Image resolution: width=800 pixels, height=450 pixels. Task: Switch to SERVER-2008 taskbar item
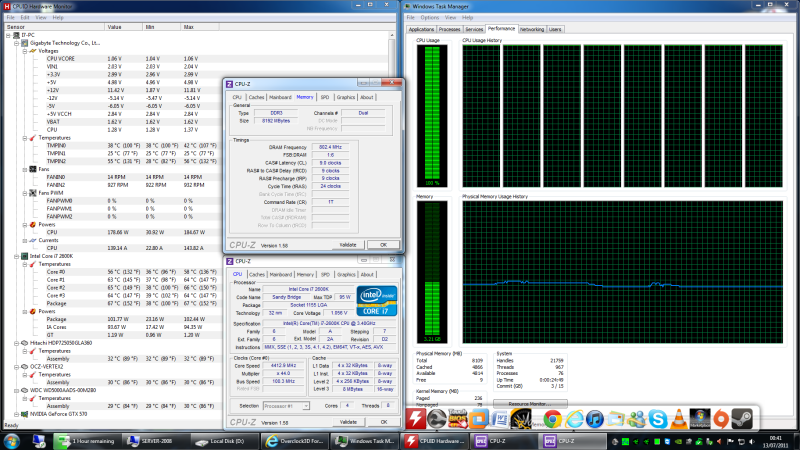tap(156, 441)
